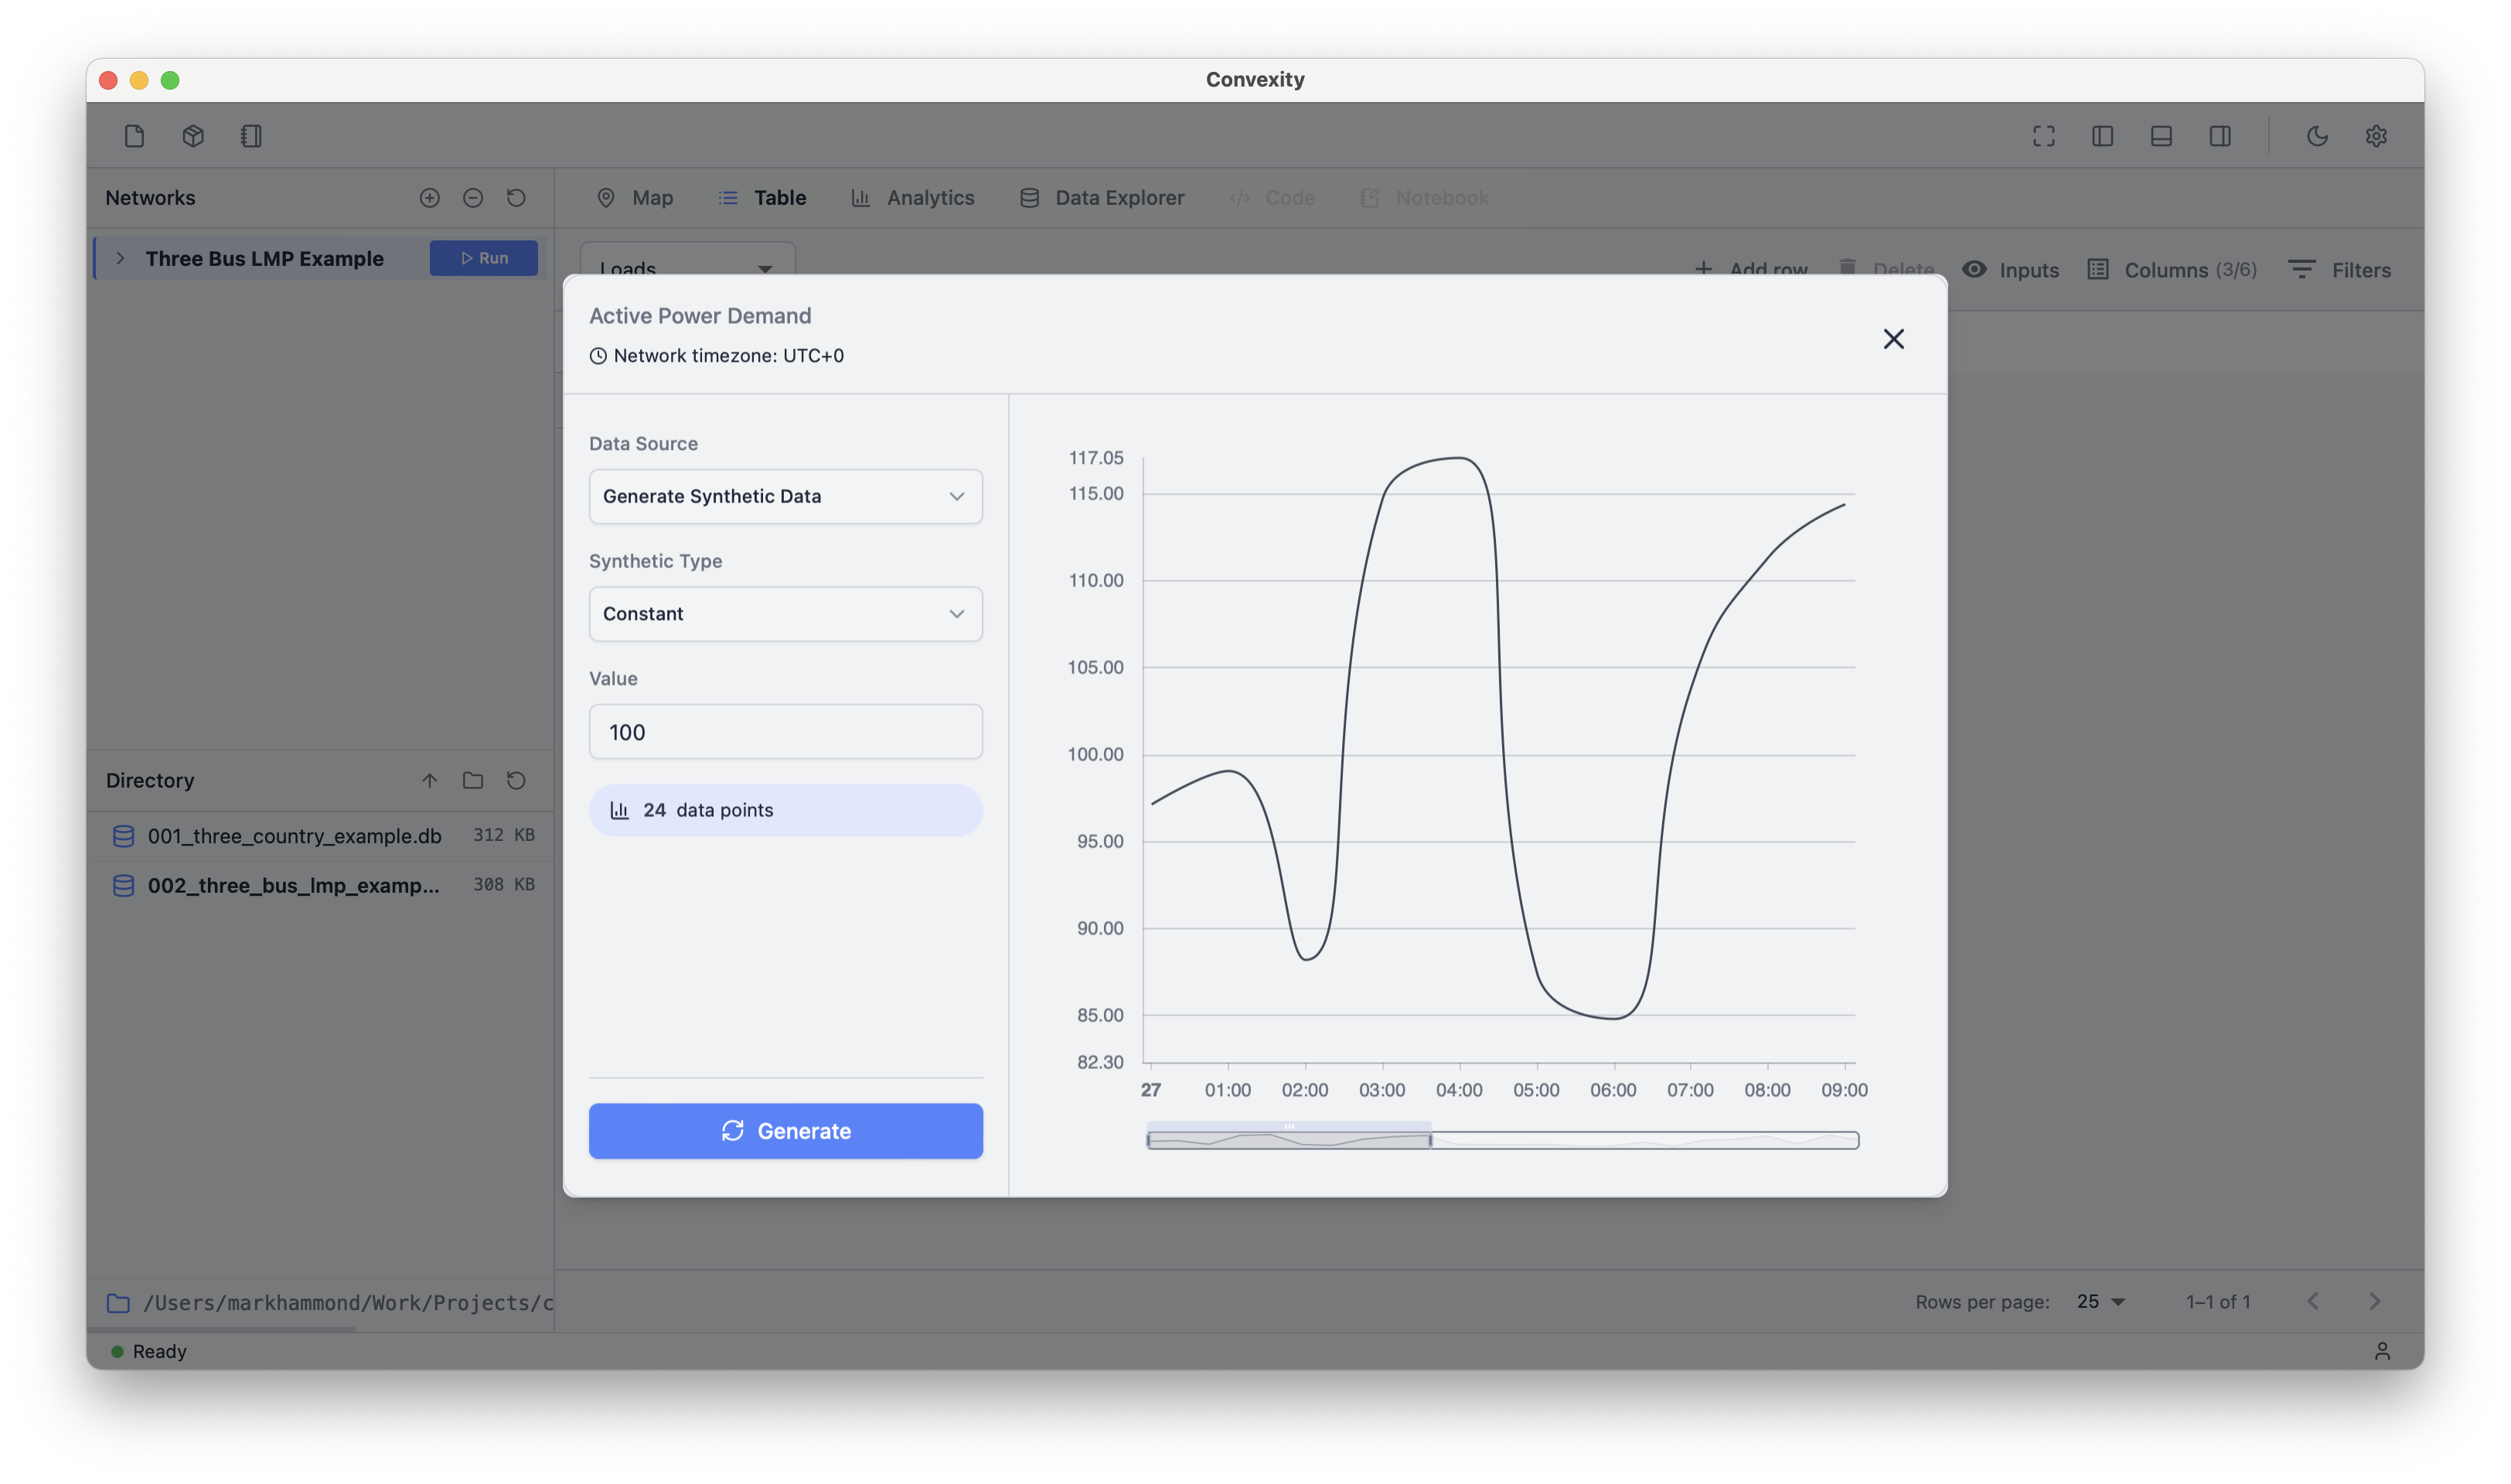
Task: Open application settings via the gear icon
Action: pyautogui.click(x=2377, y=136)
